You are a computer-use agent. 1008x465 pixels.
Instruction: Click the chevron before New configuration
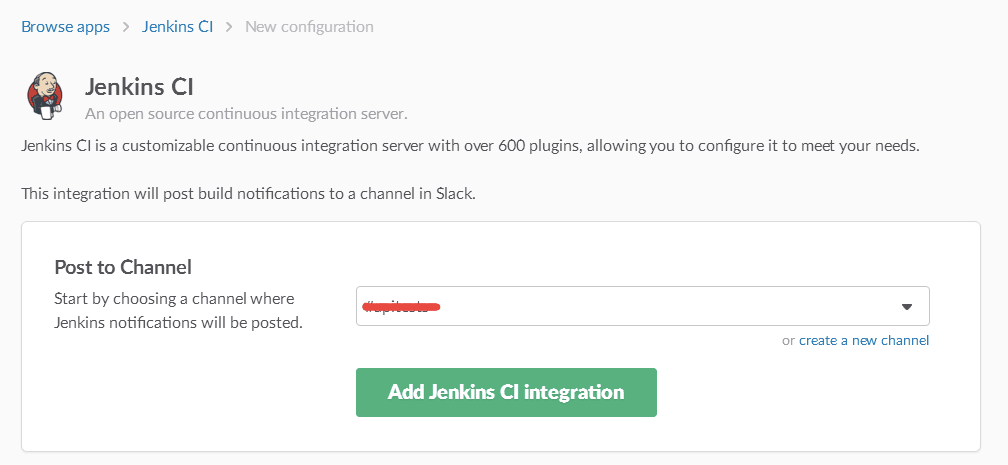point(229,27)
